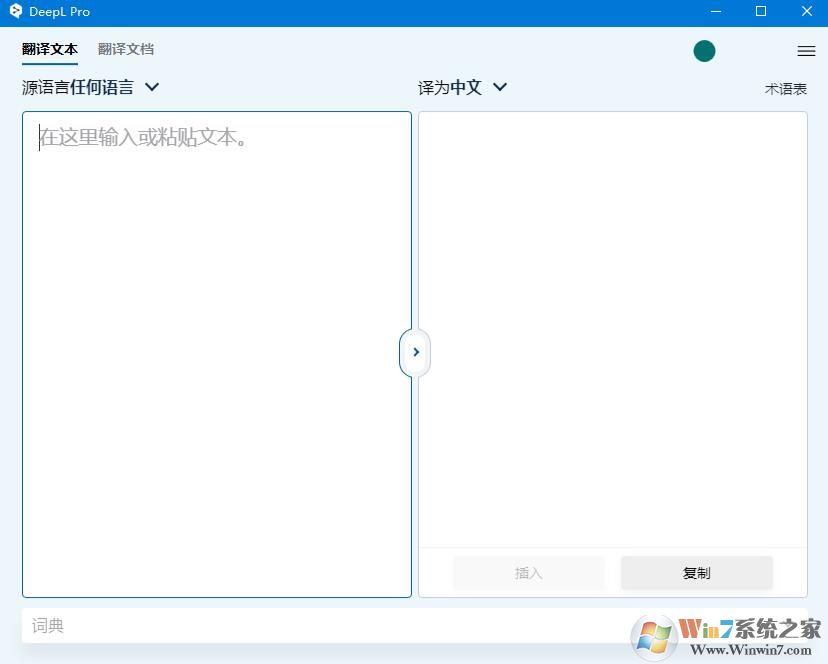
Task: Expand the chevron next to 译为中文
Action: click(500, 87)
